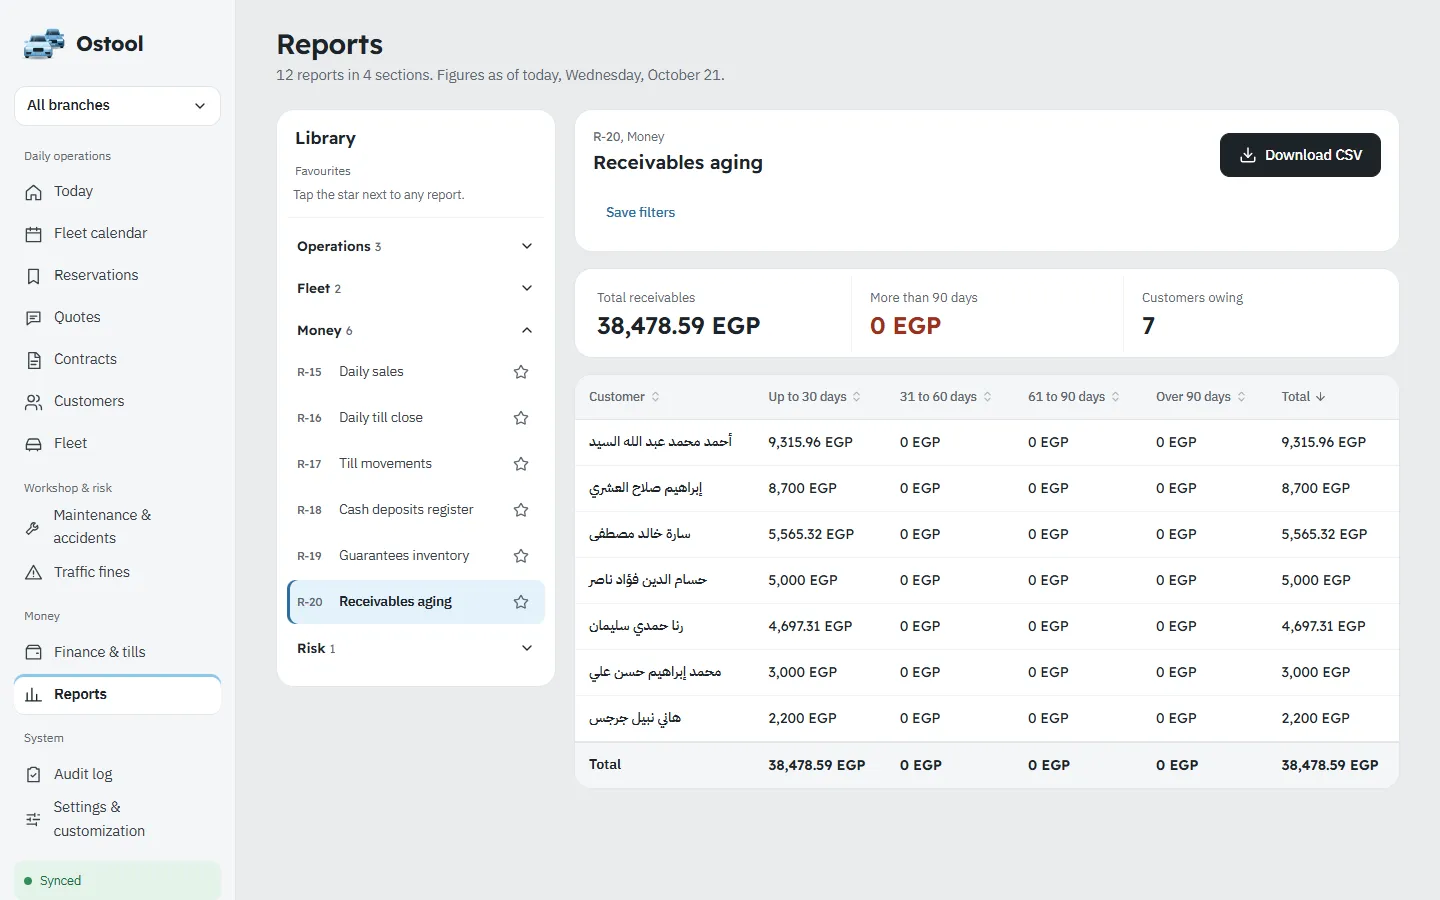Screen dimensions: 1440x900
Task: Sort table by Total column
Action: (x=1303, y=397)
